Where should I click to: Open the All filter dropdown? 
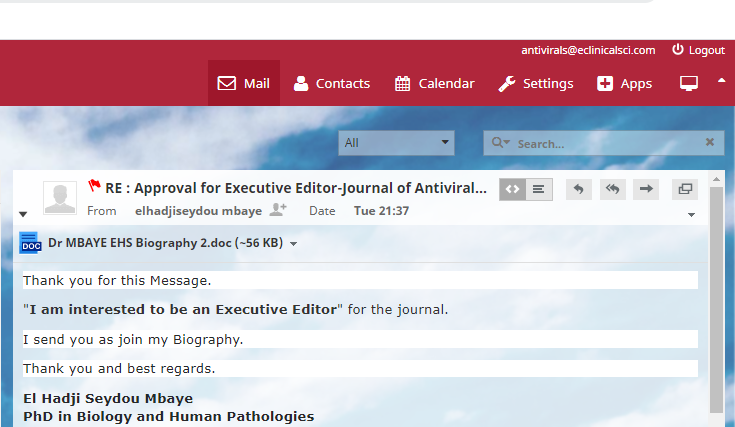tap(396, 143)
